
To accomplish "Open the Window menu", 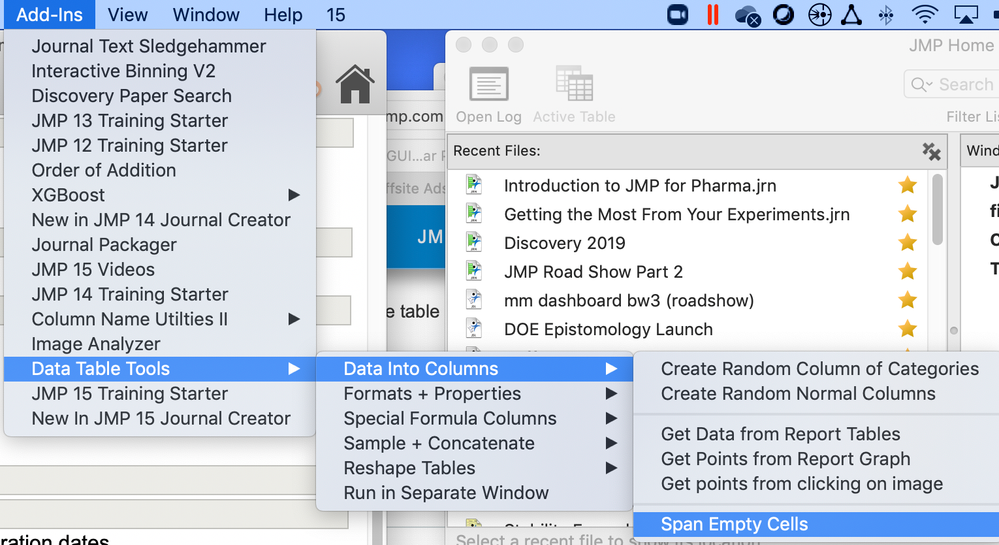I will pos(206,15).
